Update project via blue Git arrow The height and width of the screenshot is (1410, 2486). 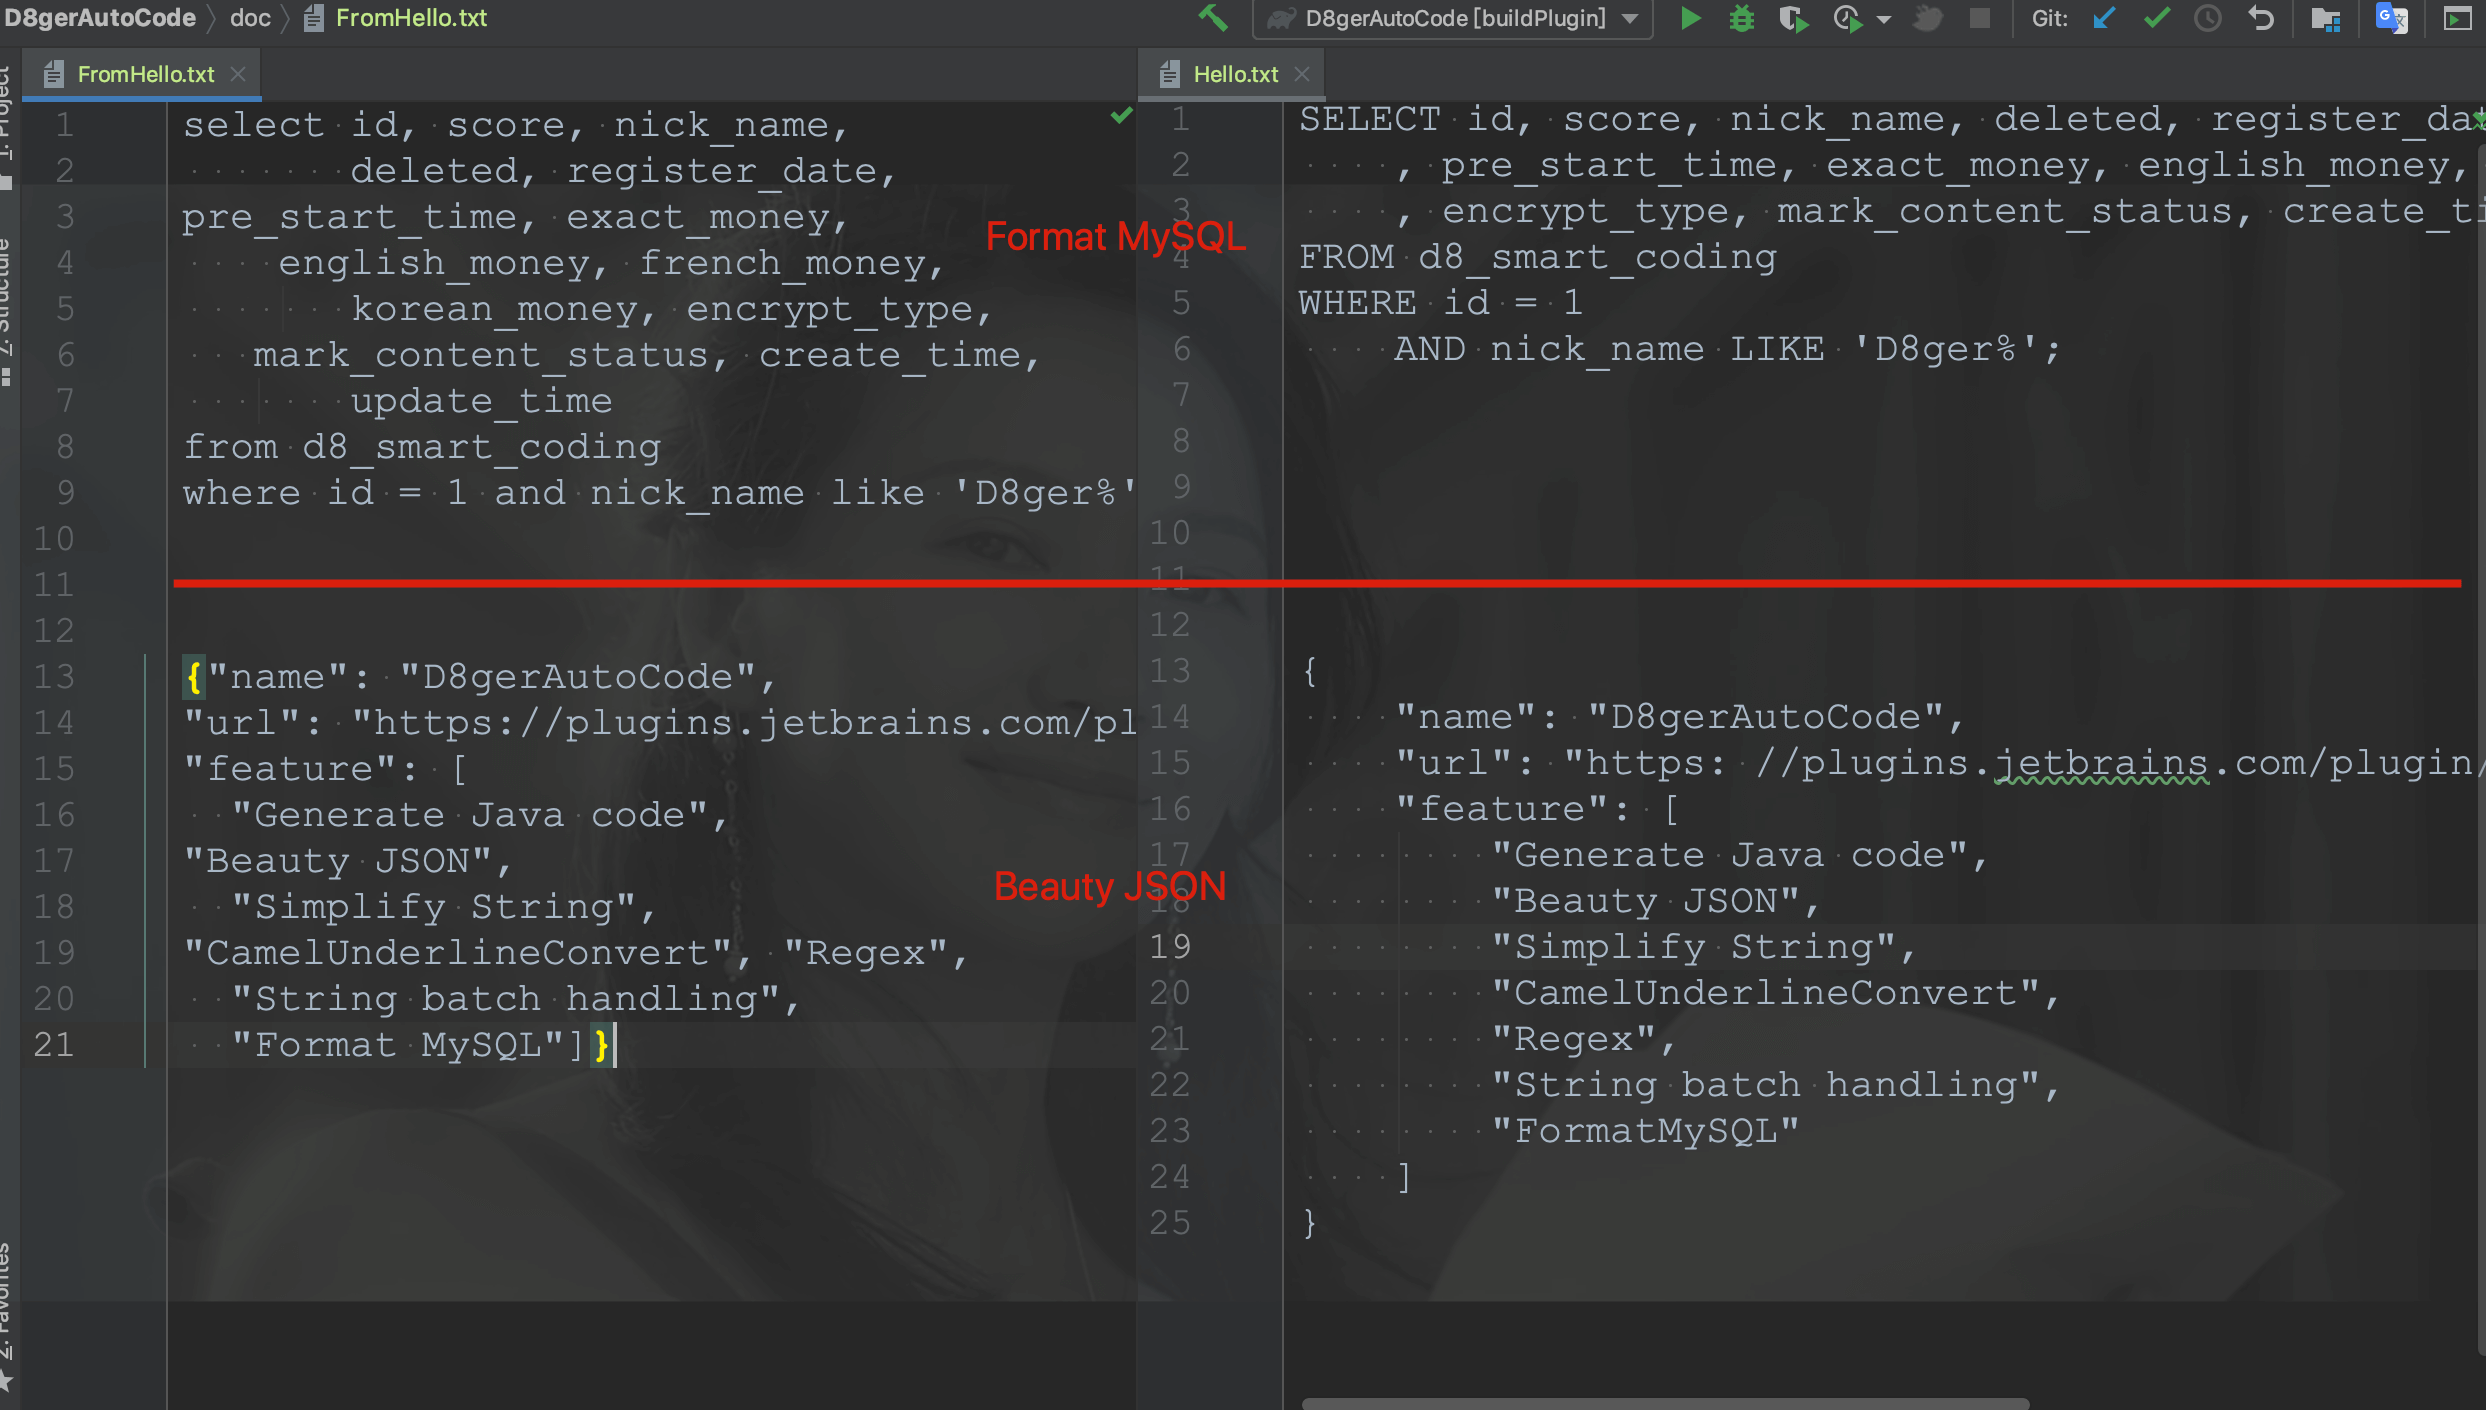[2104, 18]
